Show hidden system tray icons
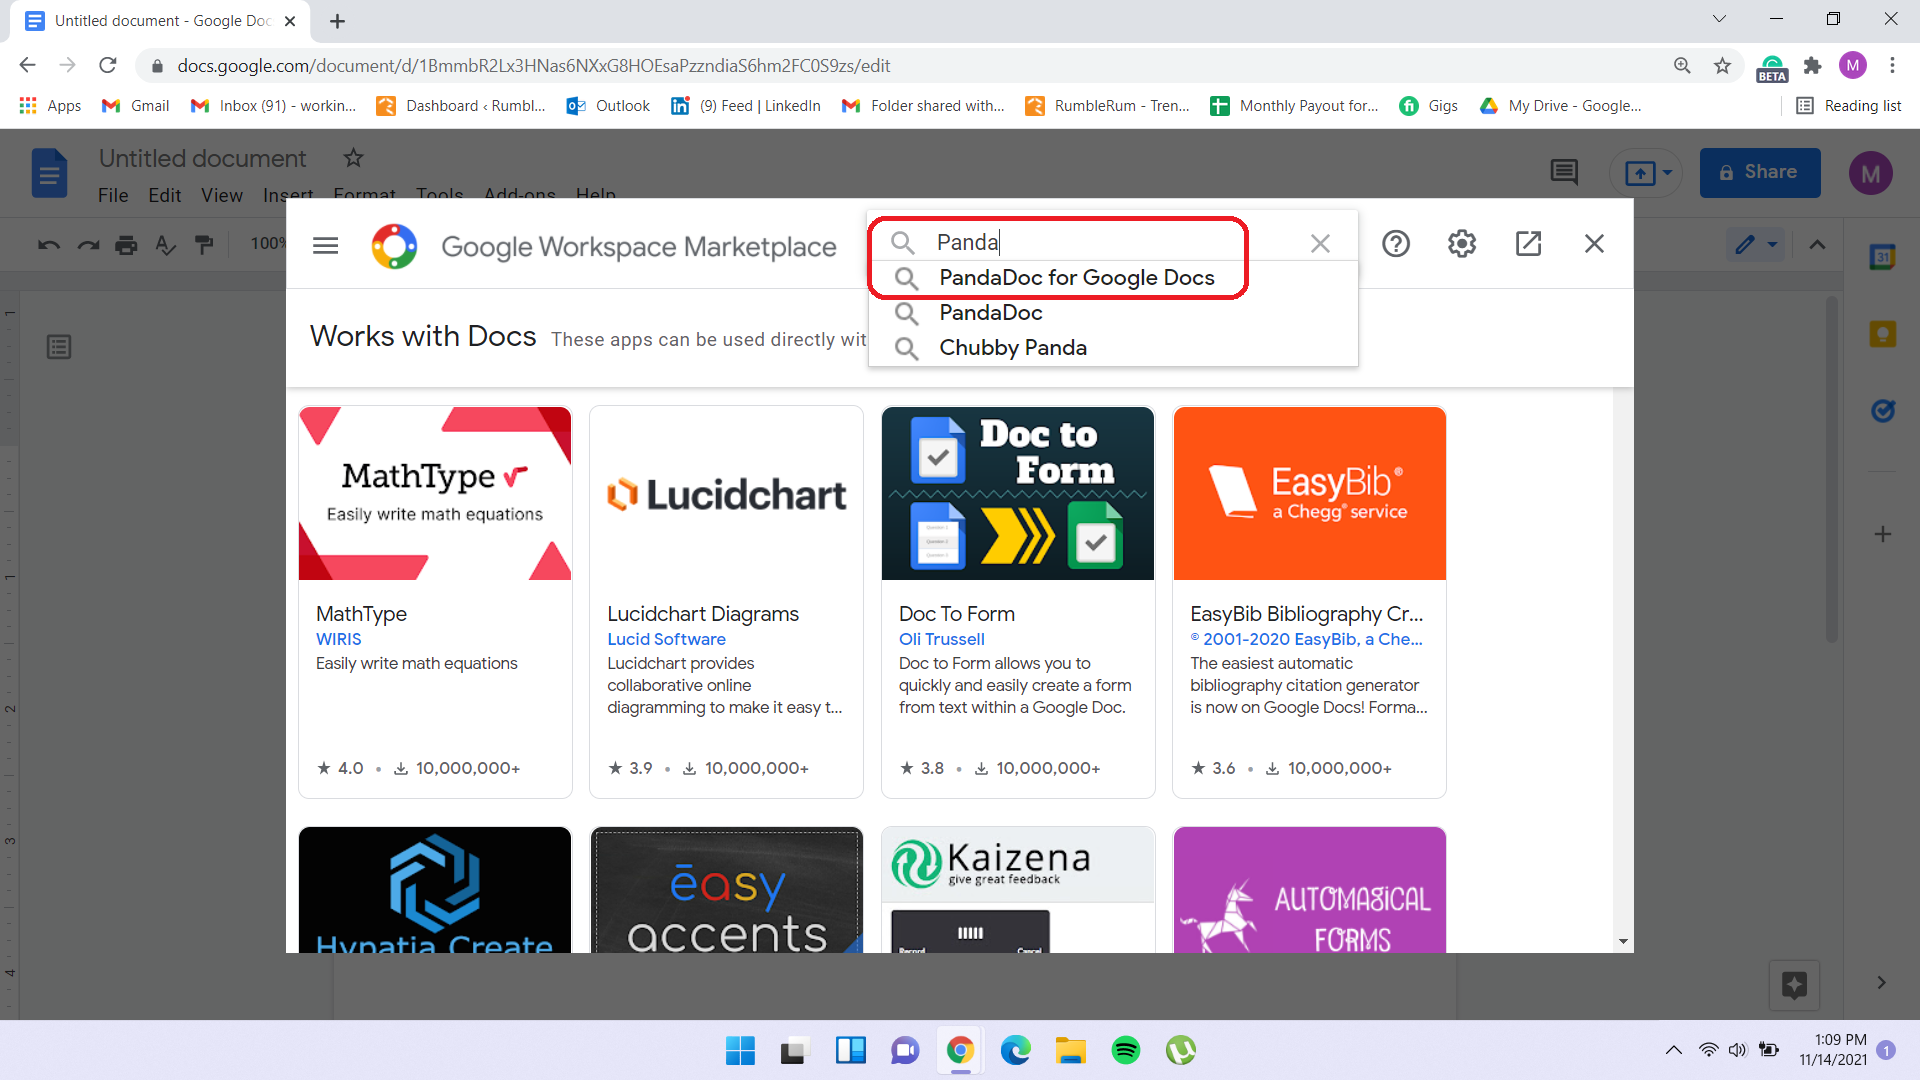 (1673, 1050)
